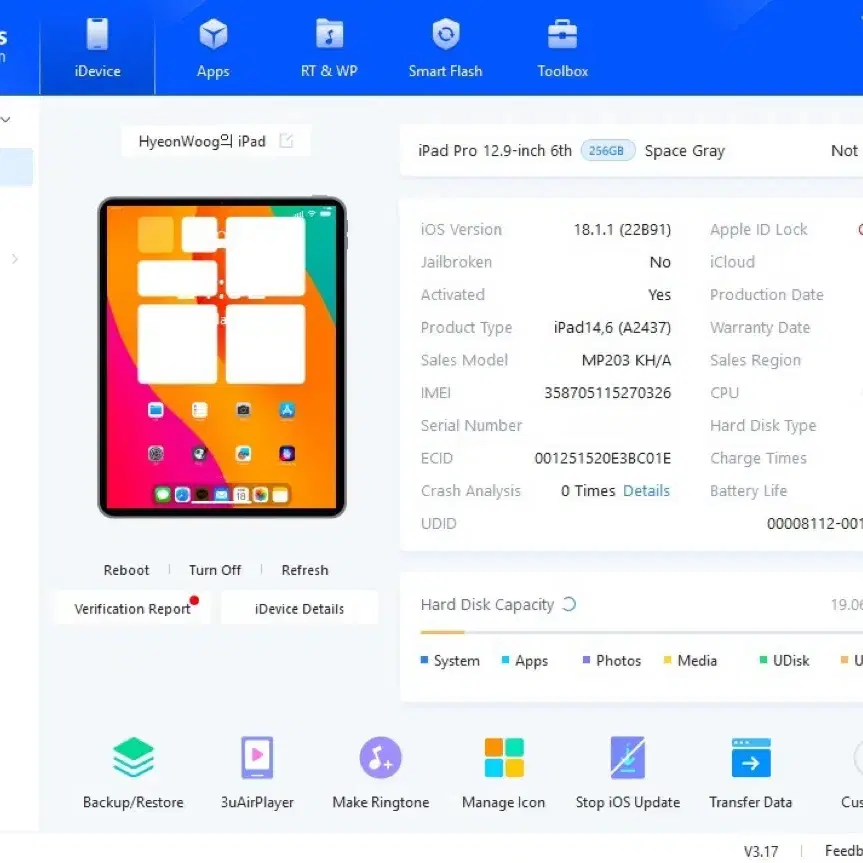863x863 pixels.
Task: Click the Toolbox briefcase icon
Action: [562, 34]
